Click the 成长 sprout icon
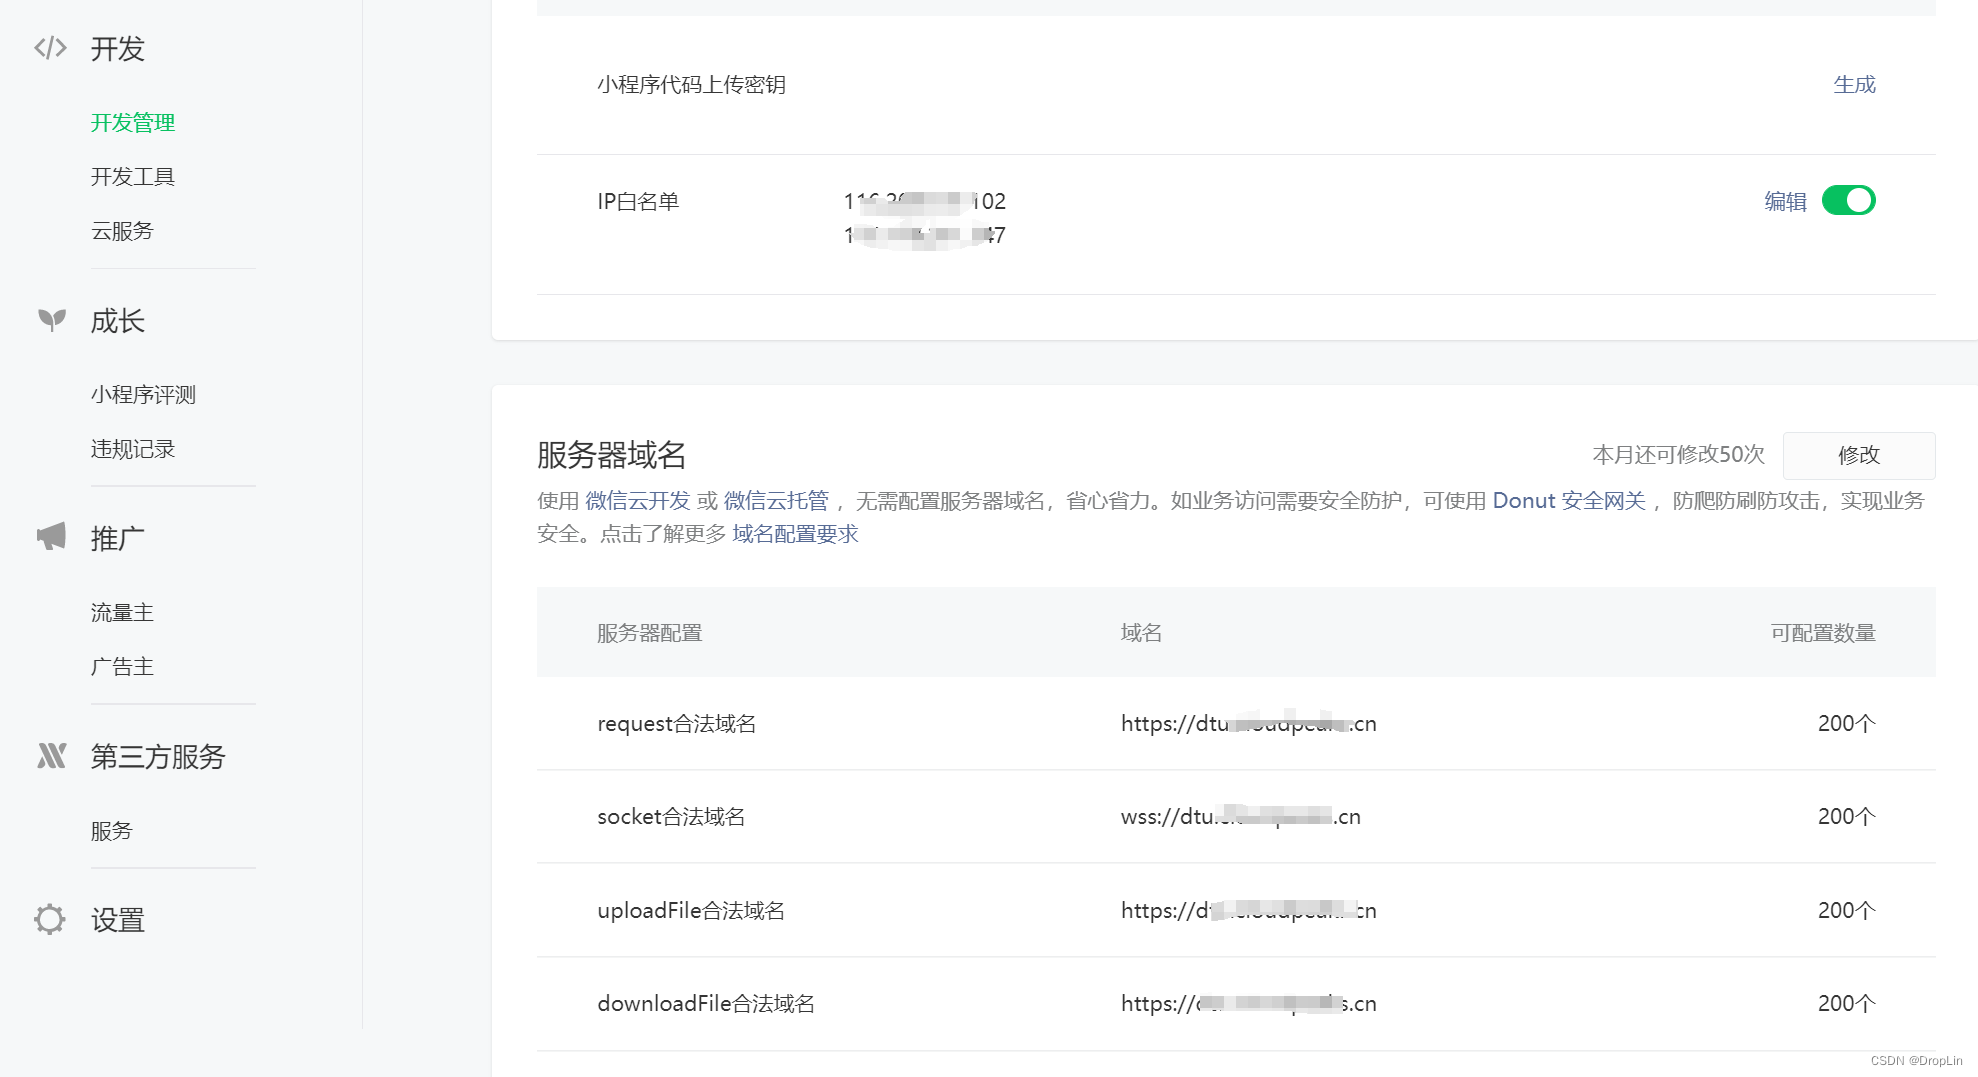This screenshot has width=1978, height=1077. pos(52,320)
